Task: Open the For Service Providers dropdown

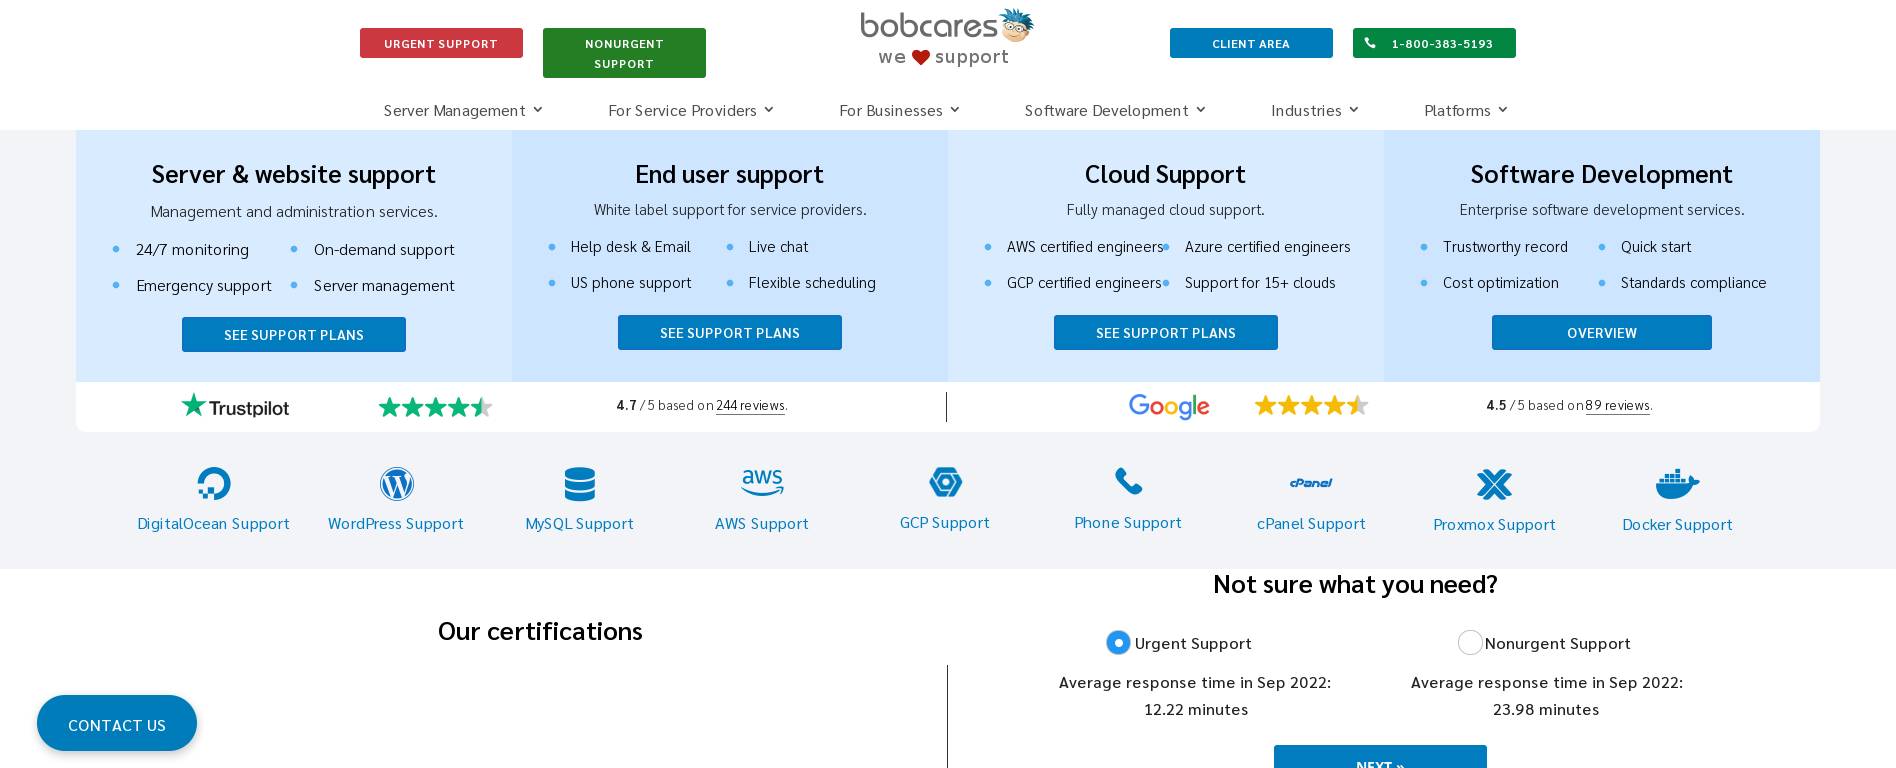Action: [690, 110]
